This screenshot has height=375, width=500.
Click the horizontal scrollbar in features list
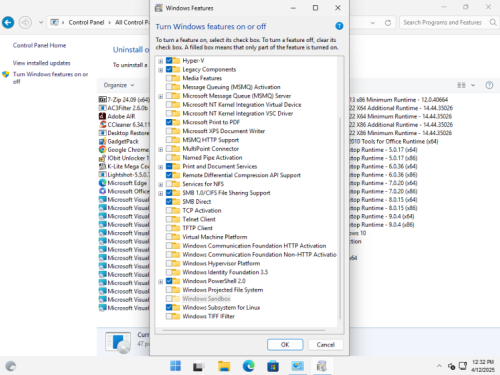tap(244, 330)
